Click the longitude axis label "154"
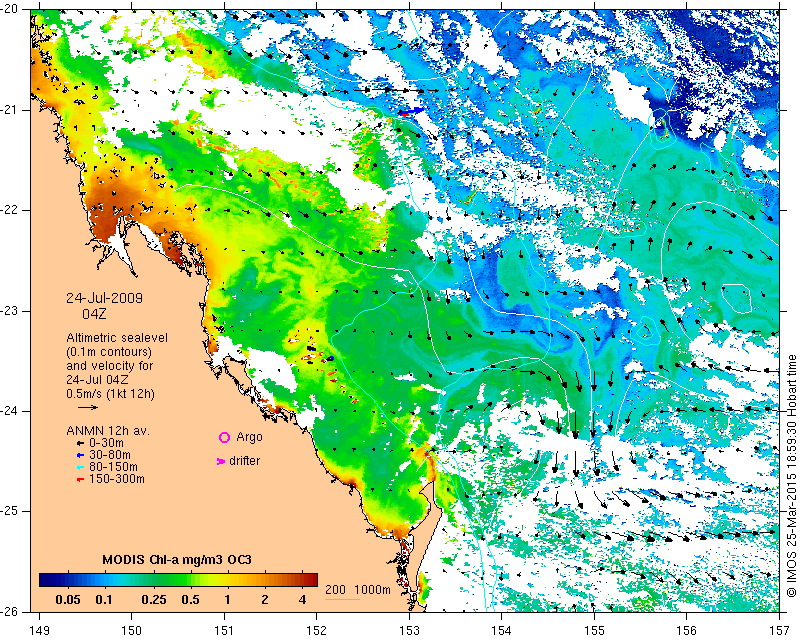The width and height of the screenshot is (800, 640). coord(502,631)
